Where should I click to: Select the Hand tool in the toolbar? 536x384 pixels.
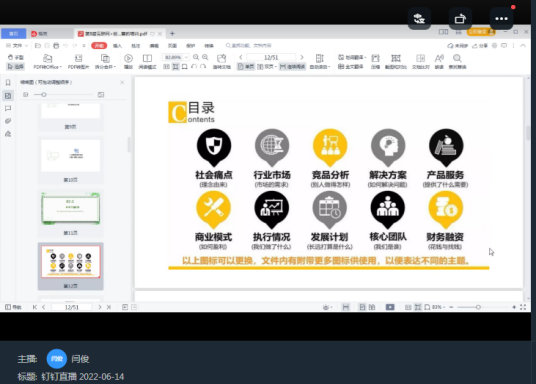point(15,57)
